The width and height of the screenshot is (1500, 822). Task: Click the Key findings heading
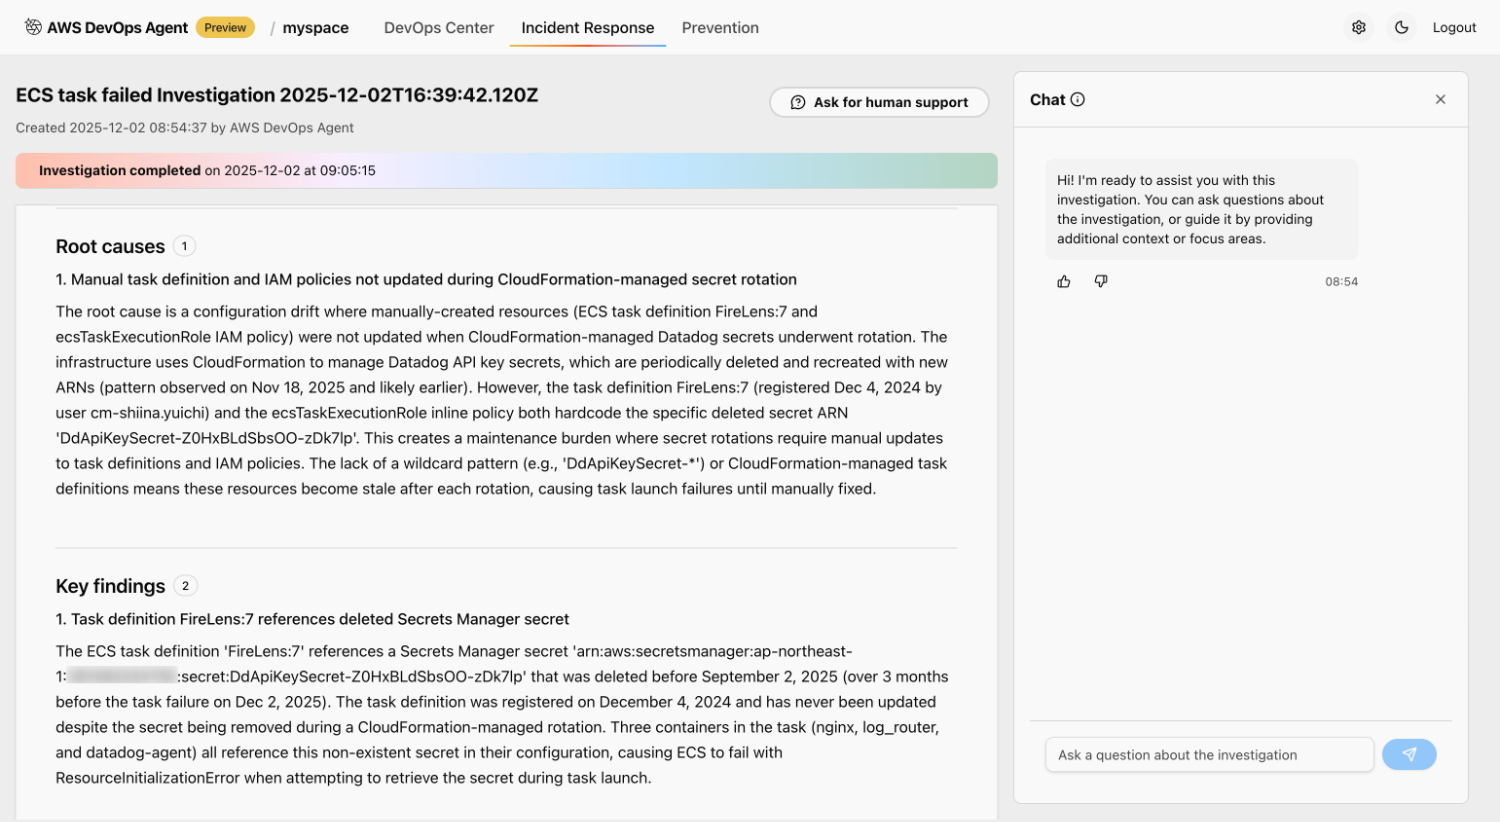coord(110,586)
